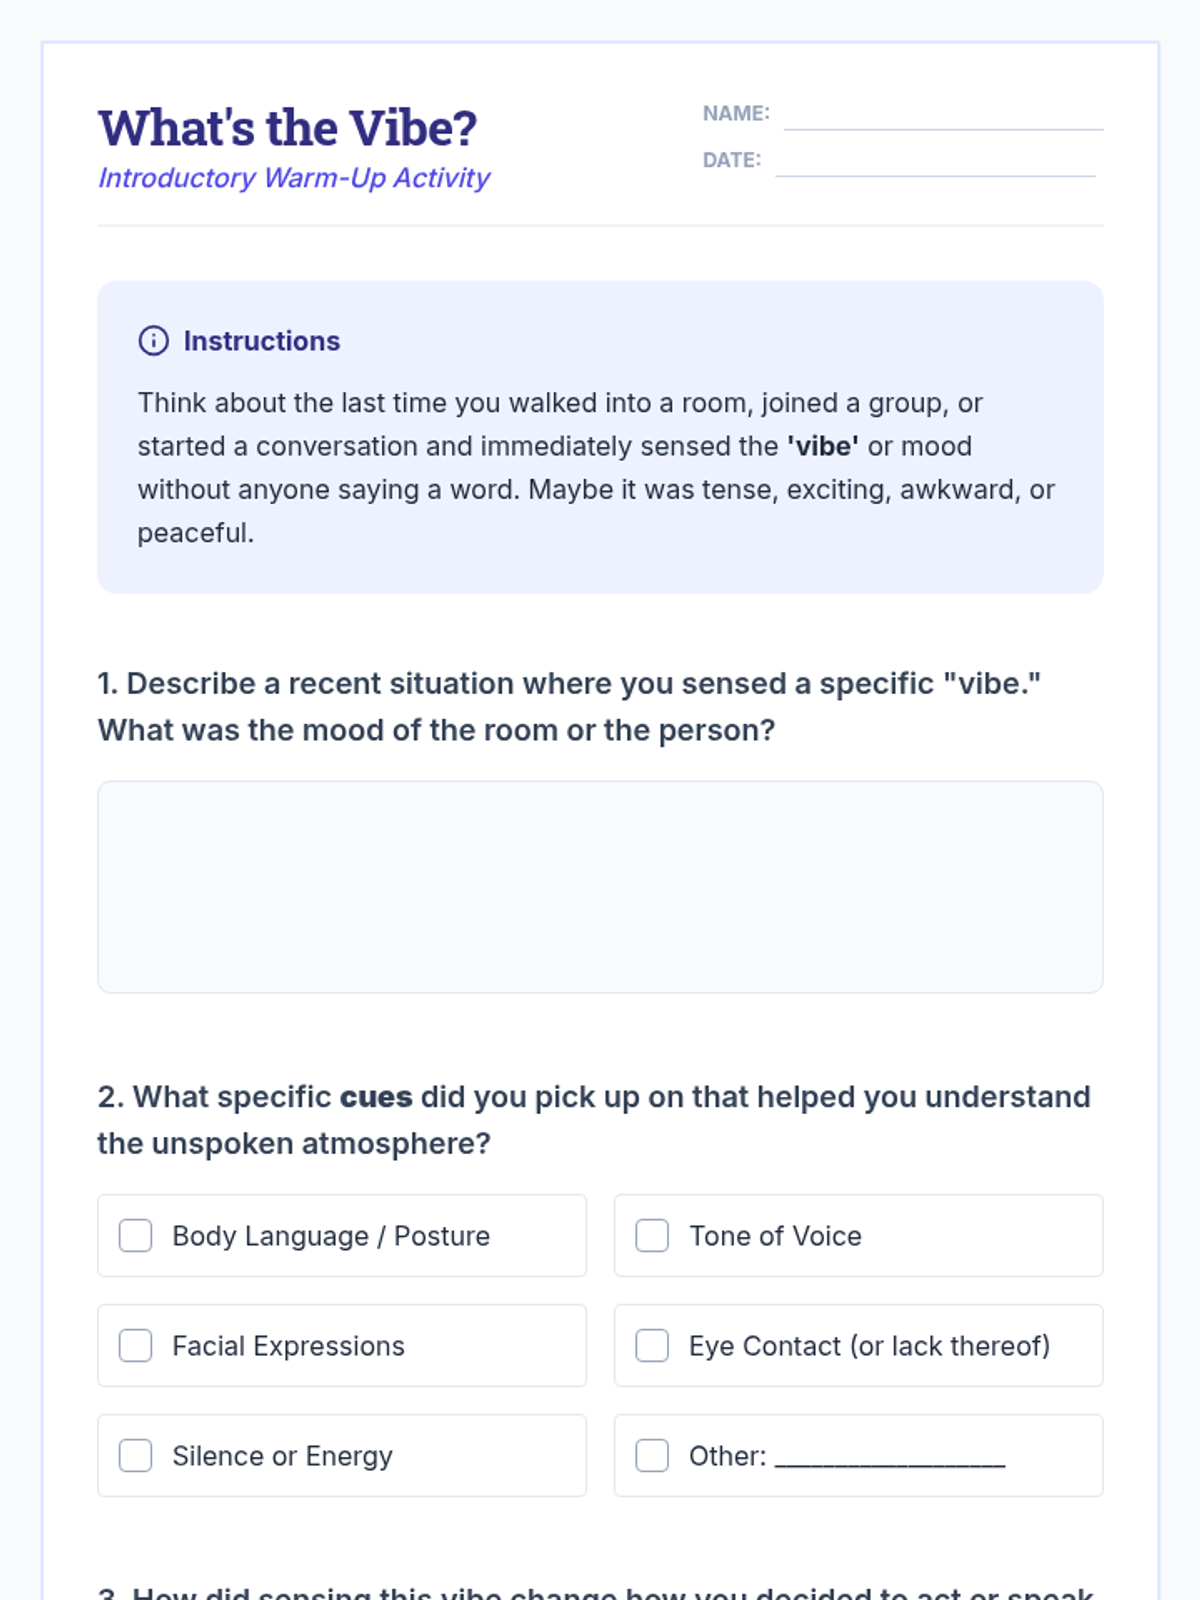Click the bold 'vibe' word in instructions
The width and height of the screenshot is (1200, 1600).
[x=823, y=446]
